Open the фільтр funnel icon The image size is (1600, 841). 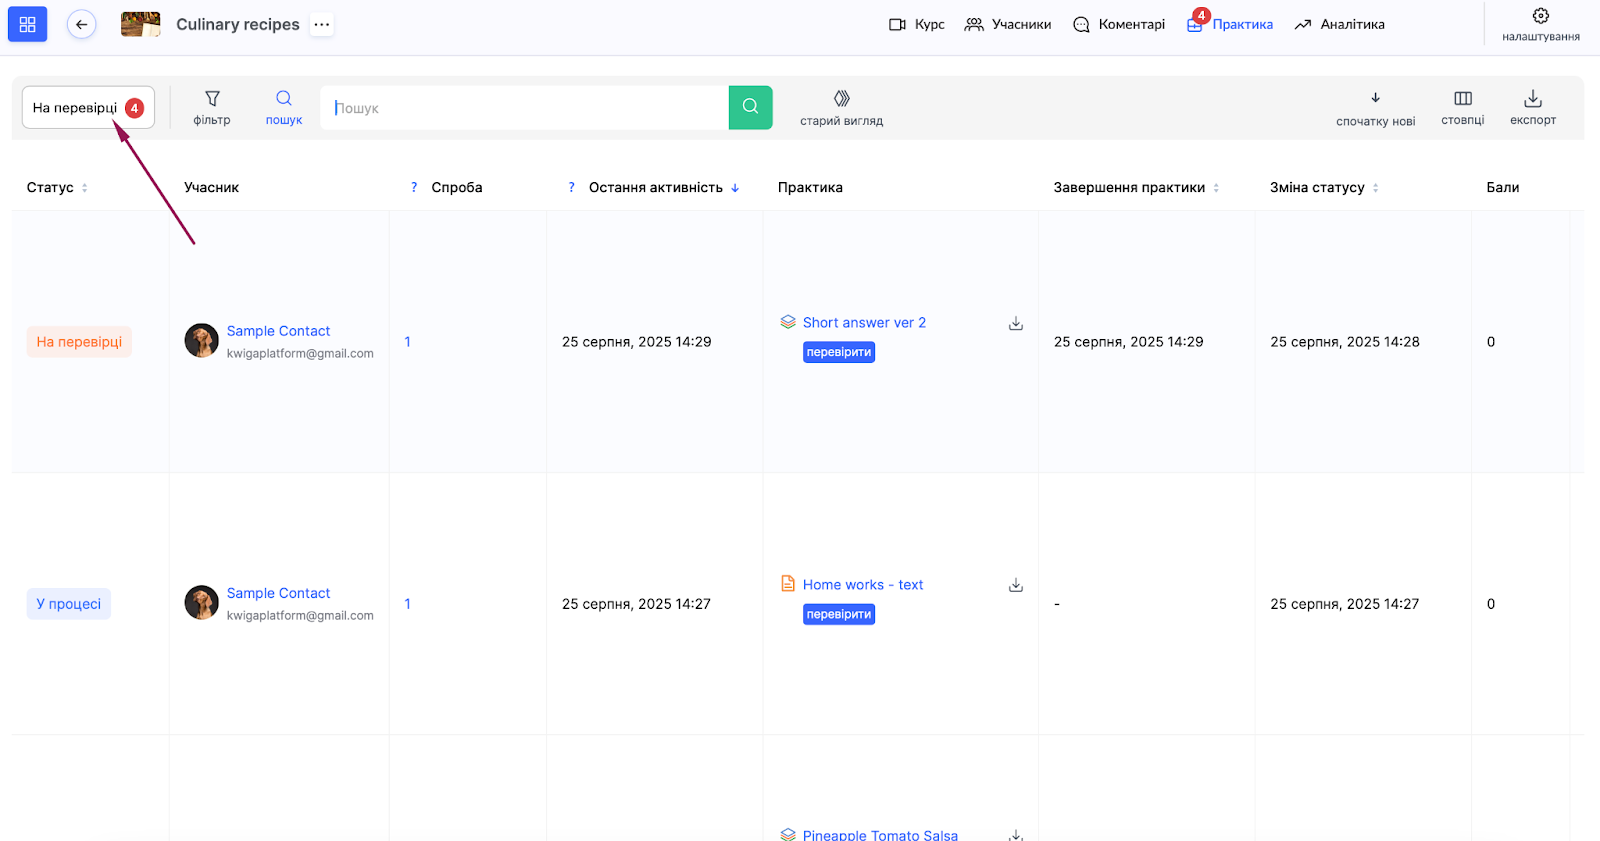[212, 107]
